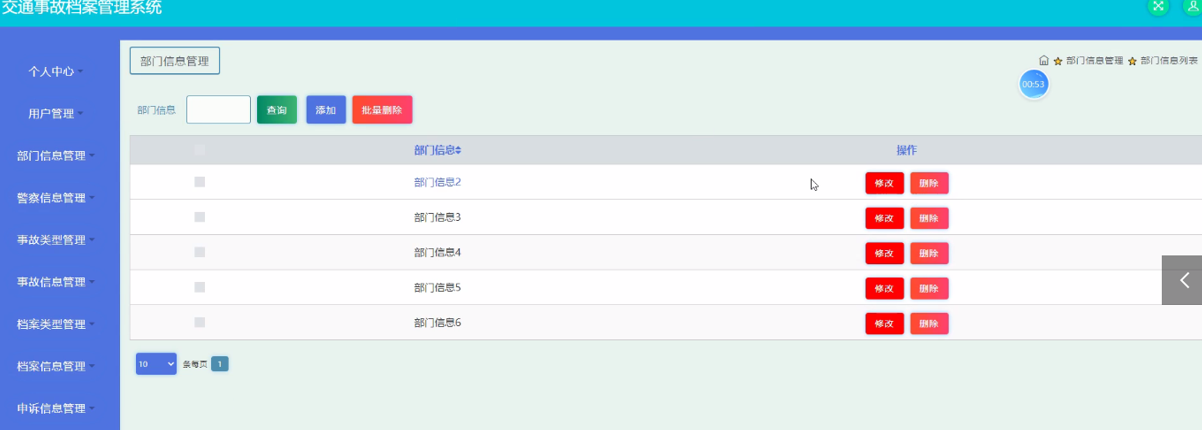Click 部门信息管理 breadcrumb link
The image size is (1202, 430).
click(x=1094, y=61)
